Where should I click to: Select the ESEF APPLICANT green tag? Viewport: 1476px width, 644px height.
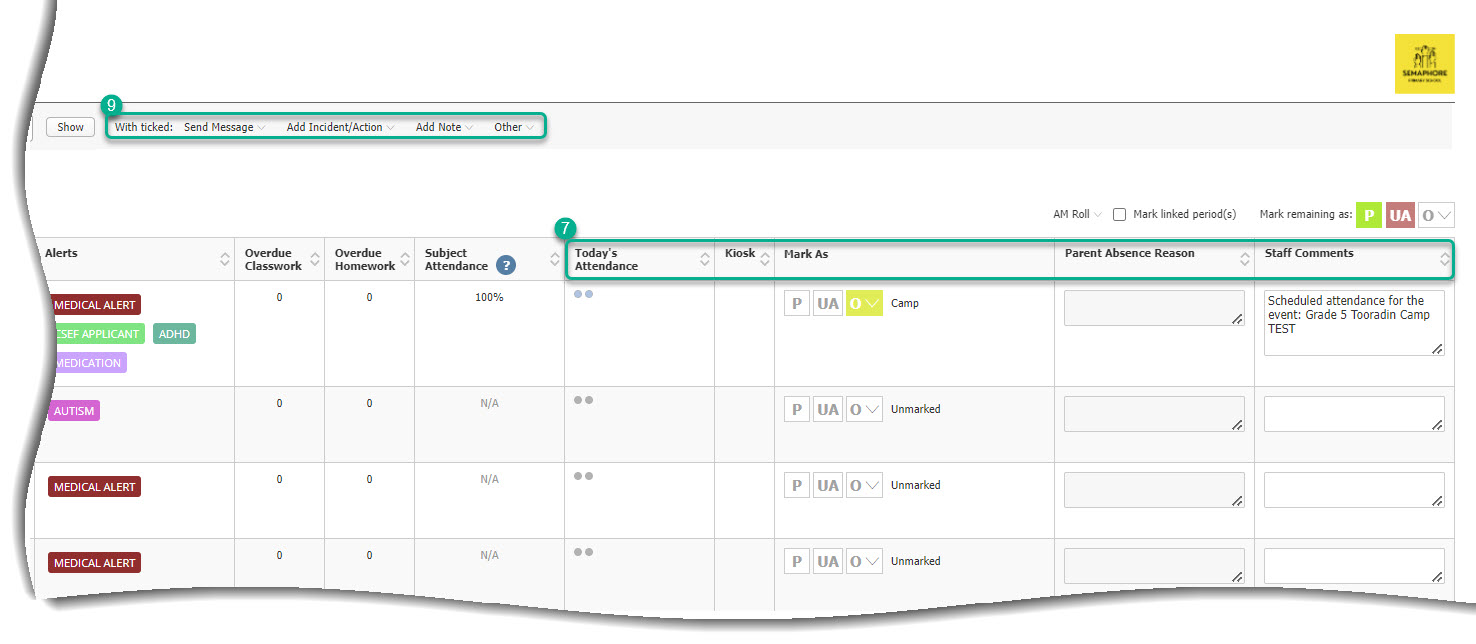(x=97, y=333)
